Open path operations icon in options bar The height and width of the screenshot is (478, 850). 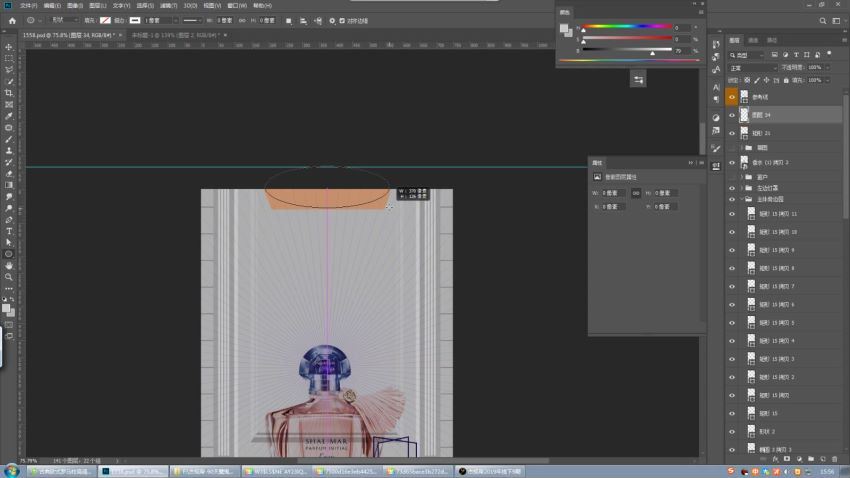[288, 21]
